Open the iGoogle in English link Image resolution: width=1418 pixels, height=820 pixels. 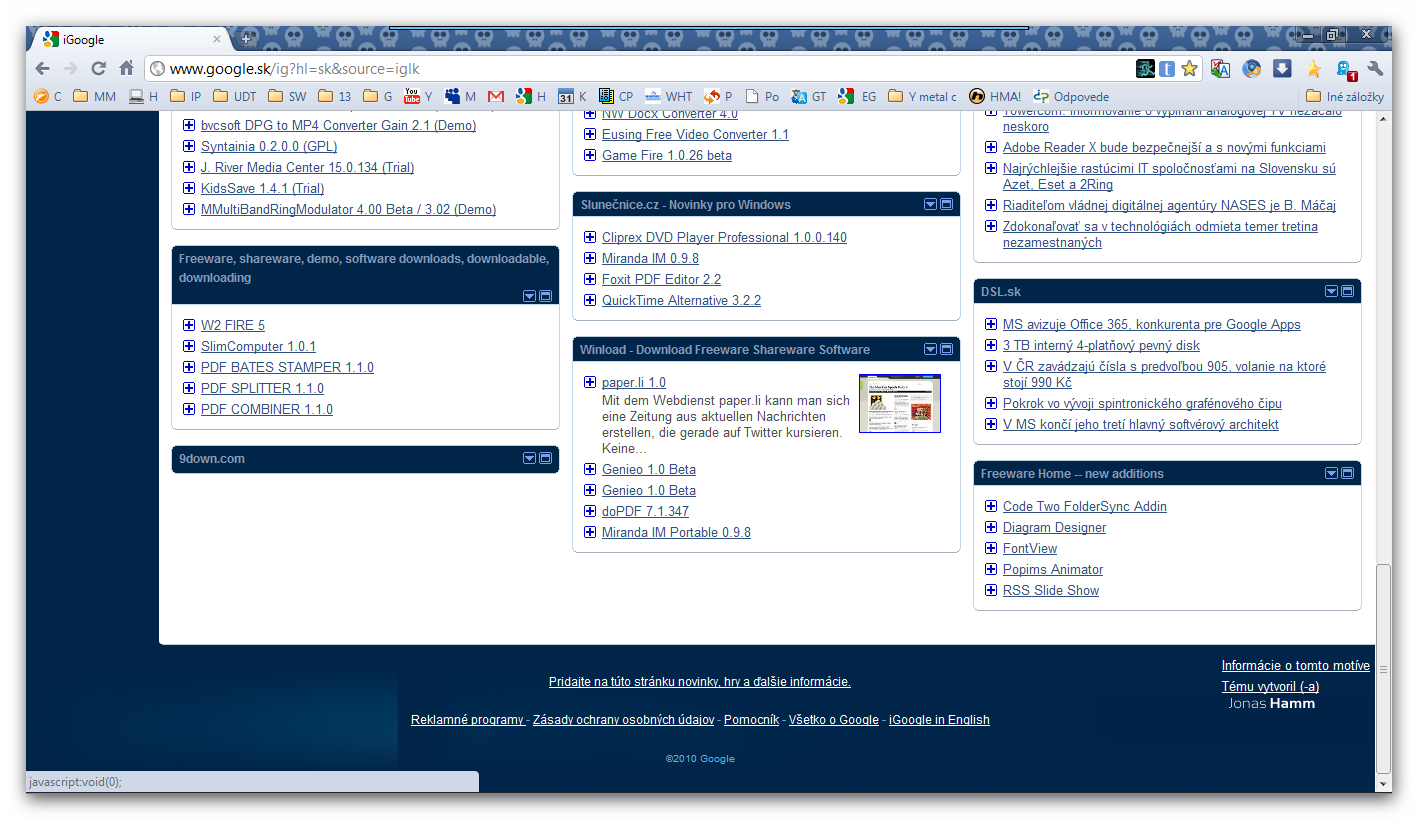pos(939,720)
